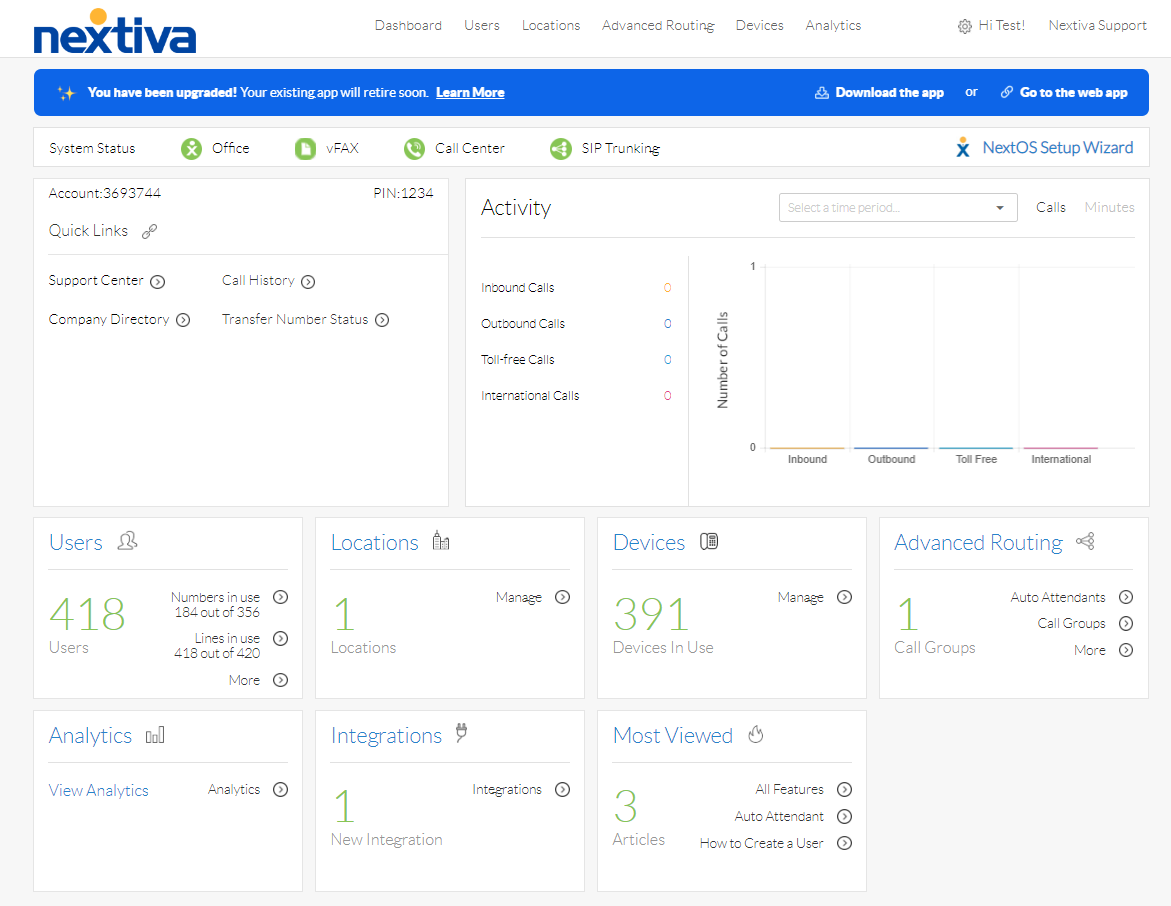Screen dimensions: 1171x906
Task: Open the Devices top navigation menu
Action: click(x=760, y=25)
